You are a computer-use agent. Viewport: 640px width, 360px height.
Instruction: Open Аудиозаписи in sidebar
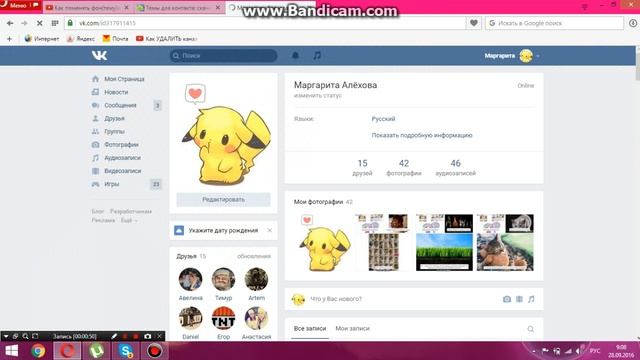[x=122, y=158]
